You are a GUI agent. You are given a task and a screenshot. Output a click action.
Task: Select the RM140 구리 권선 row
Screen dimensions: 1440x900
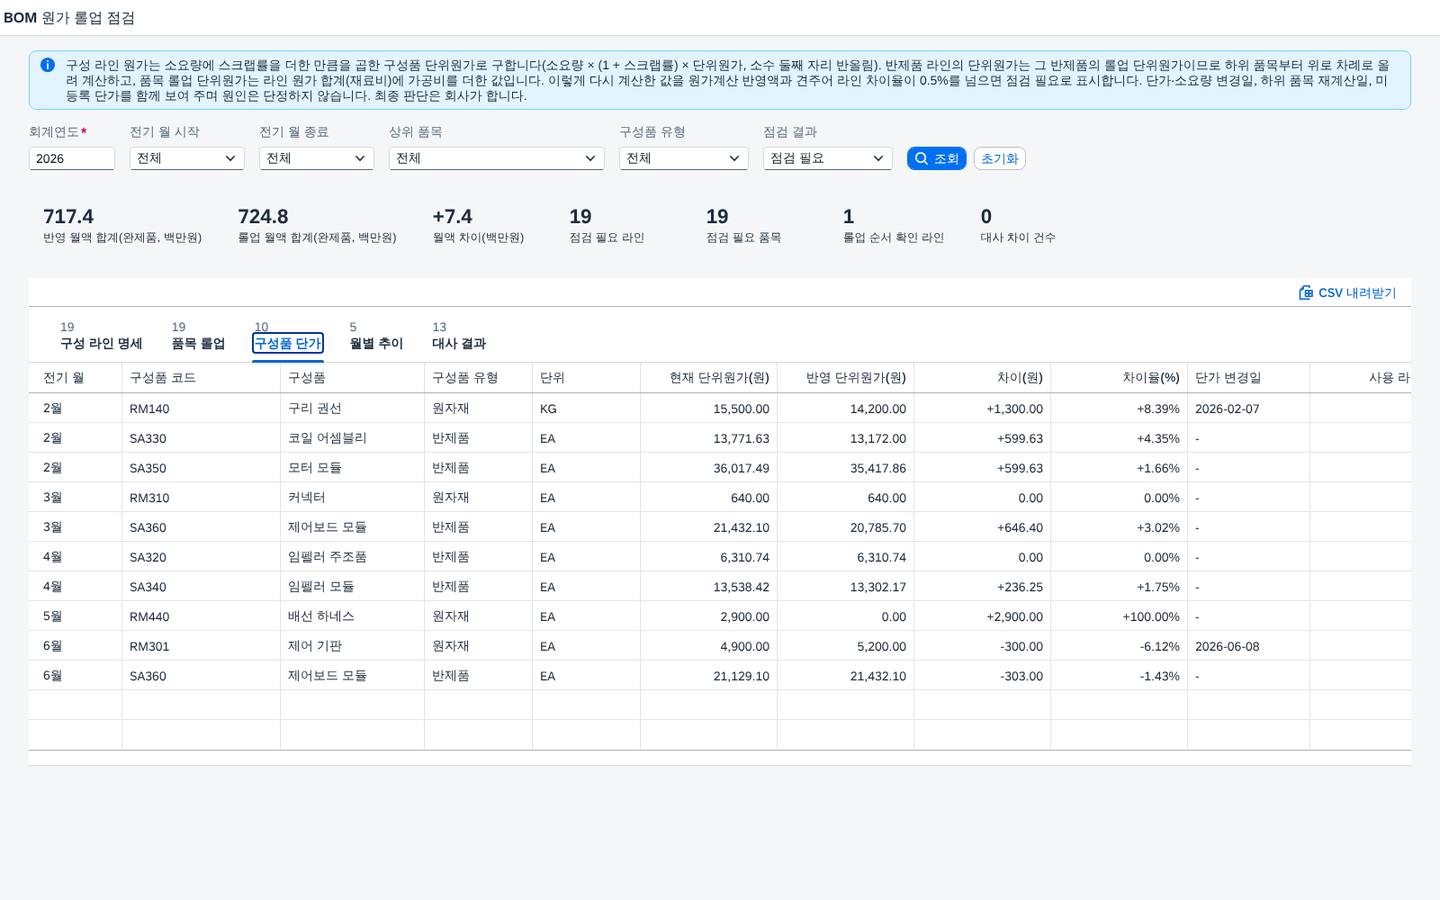[x=719, y=408]
